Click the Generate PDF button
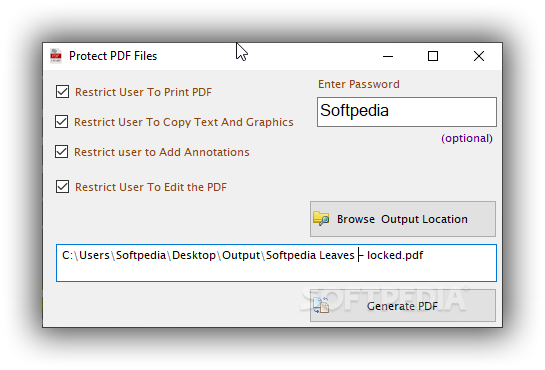The width and height of the screenshot is (545, 370). [403, 306]
